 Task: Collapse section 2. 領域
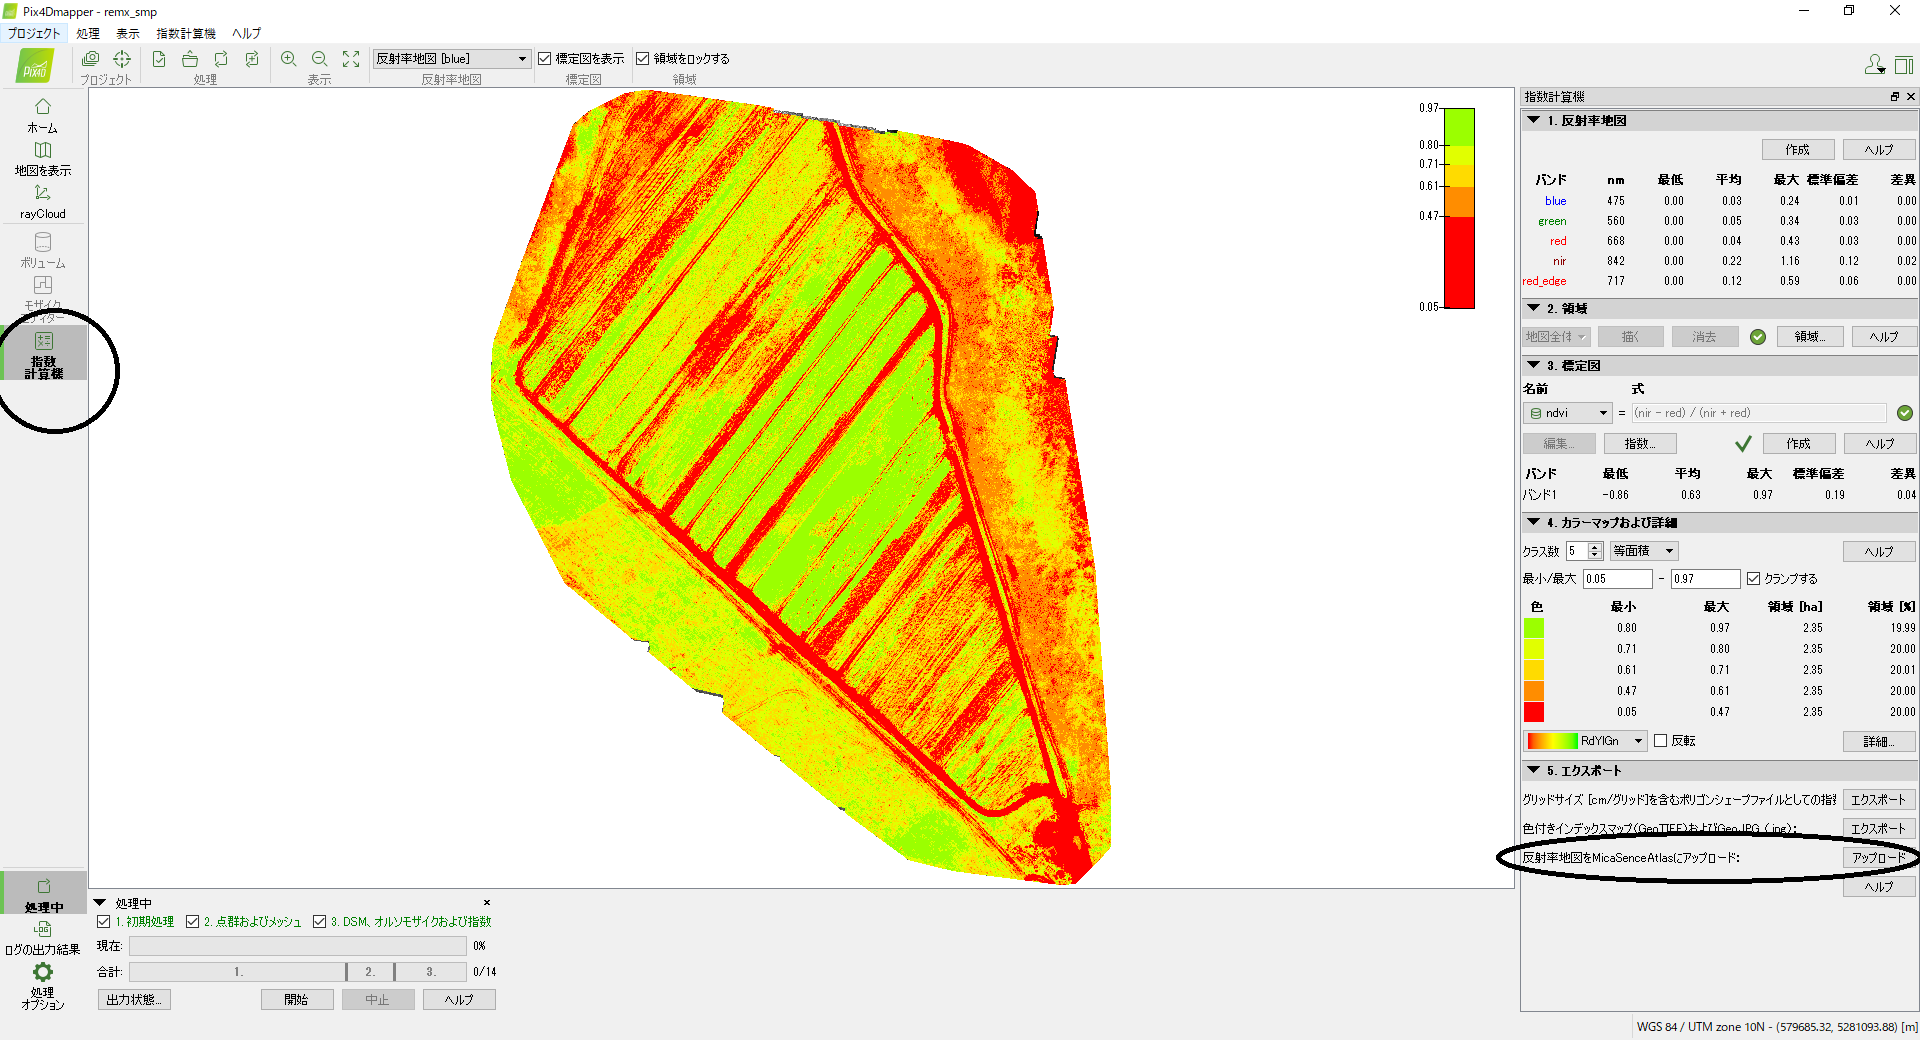click(x=1534, y=308)
